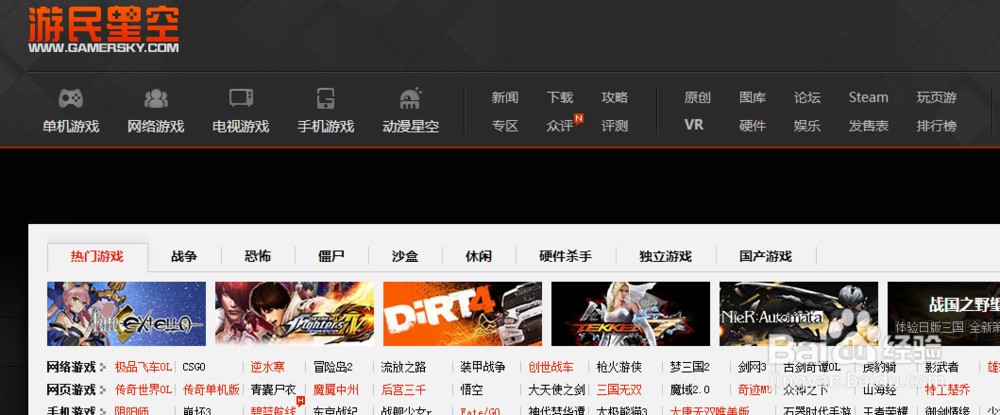Image resolution: width=1000 pixels, height=415 pixels.
Task: Click the 传奇世界OL link
Action: tap(143, 390)
